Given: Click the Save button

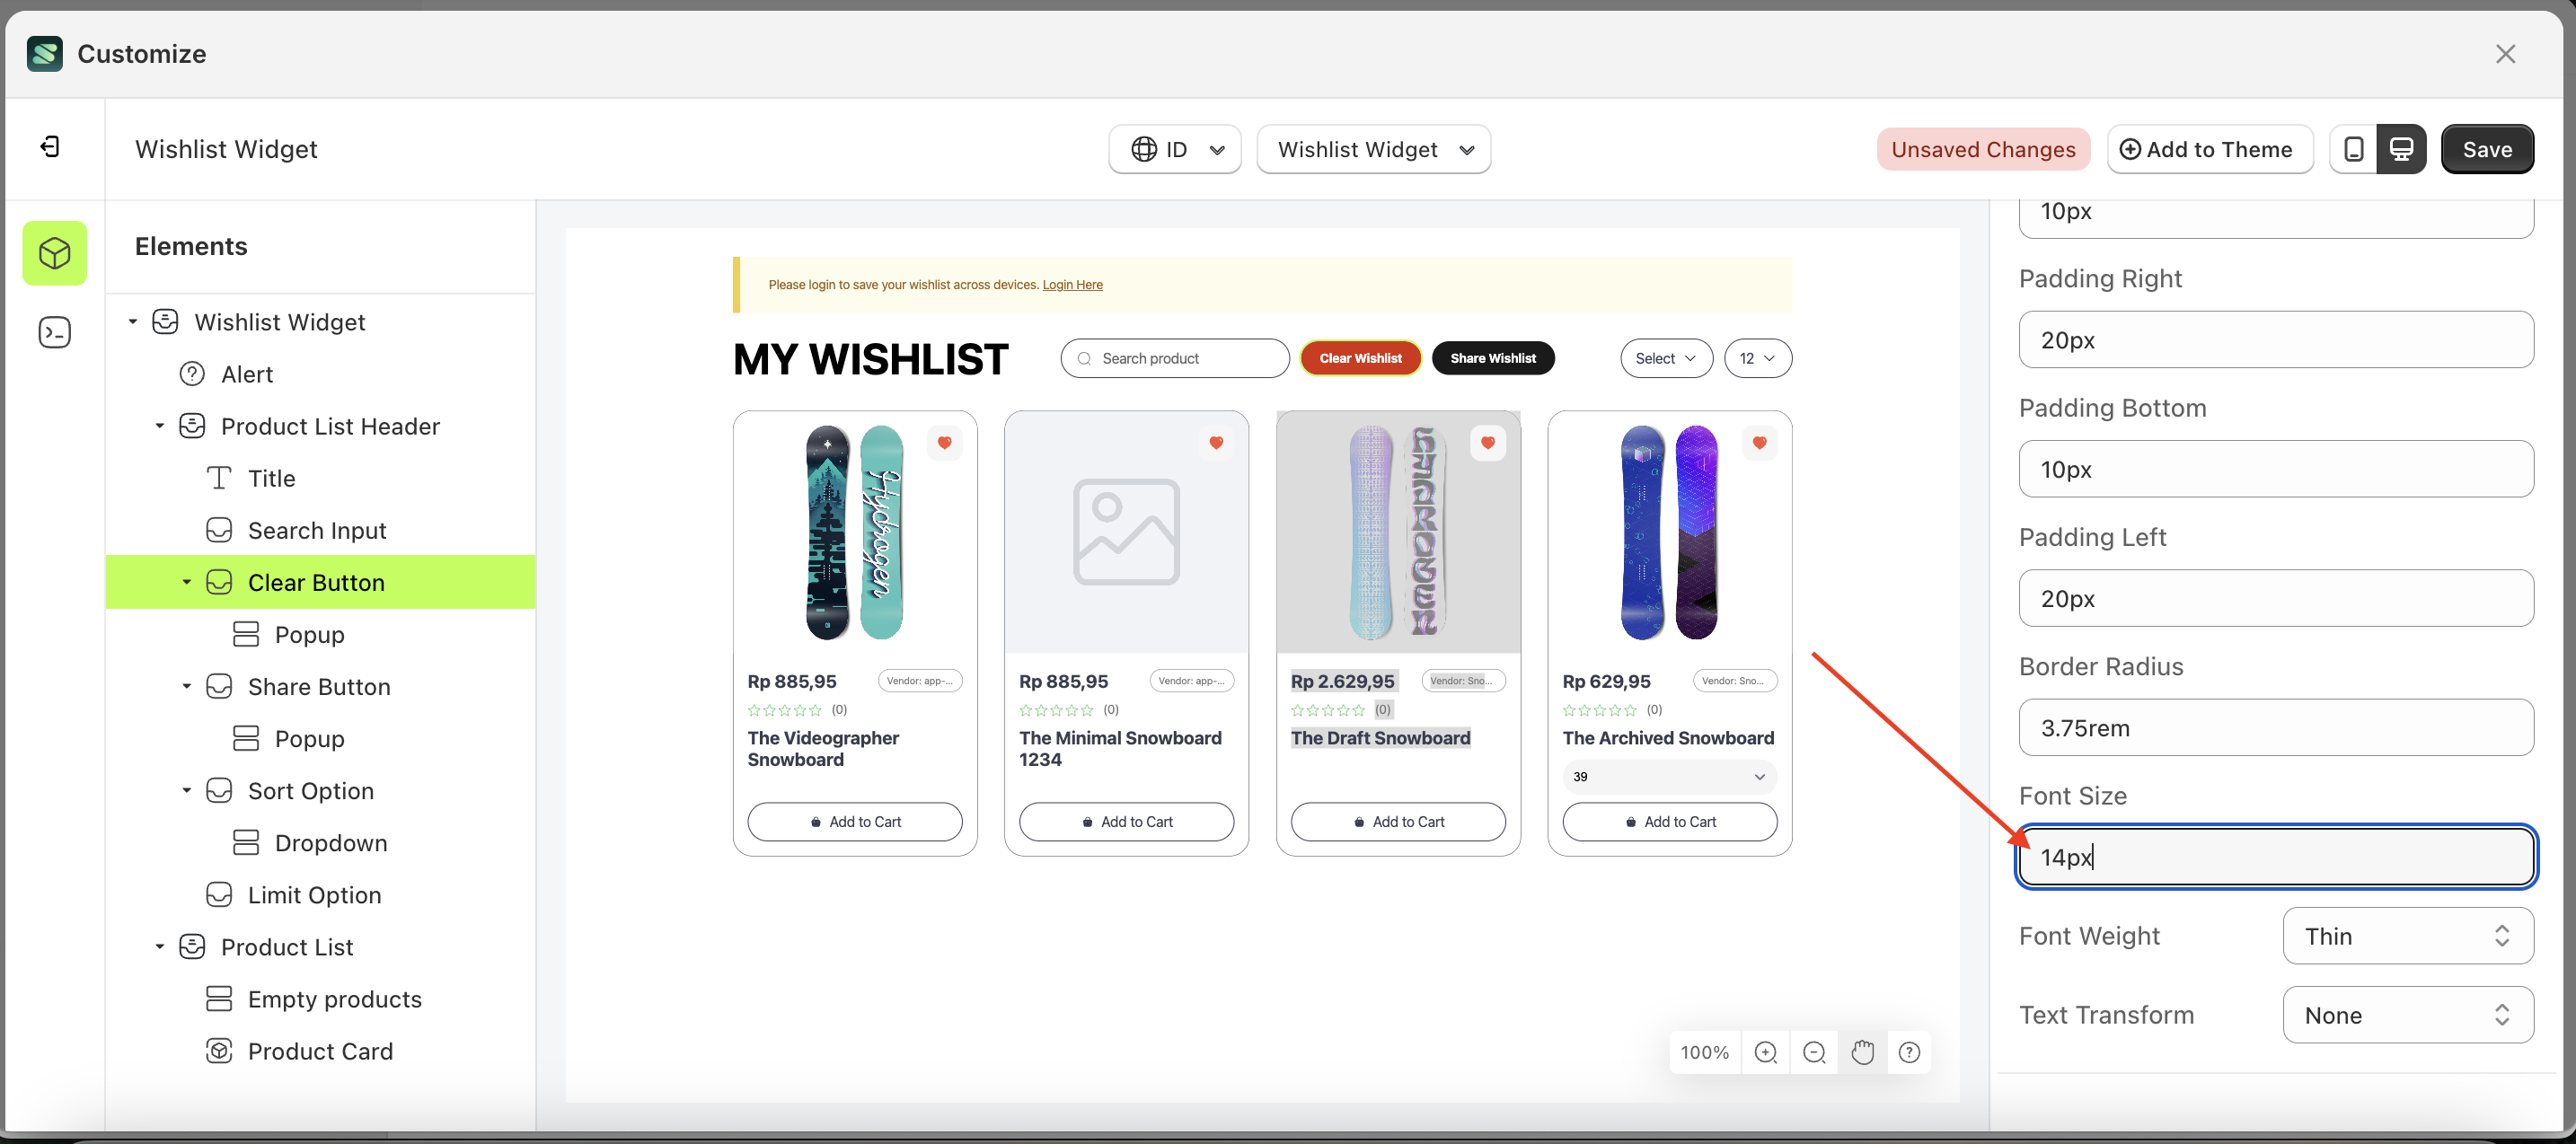Looking at the screenshot, I should pos(2487,149).
